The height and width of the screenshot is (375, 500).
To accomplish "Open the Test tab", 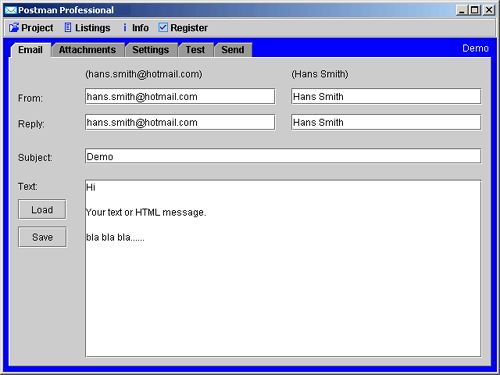I will (195, 50).
